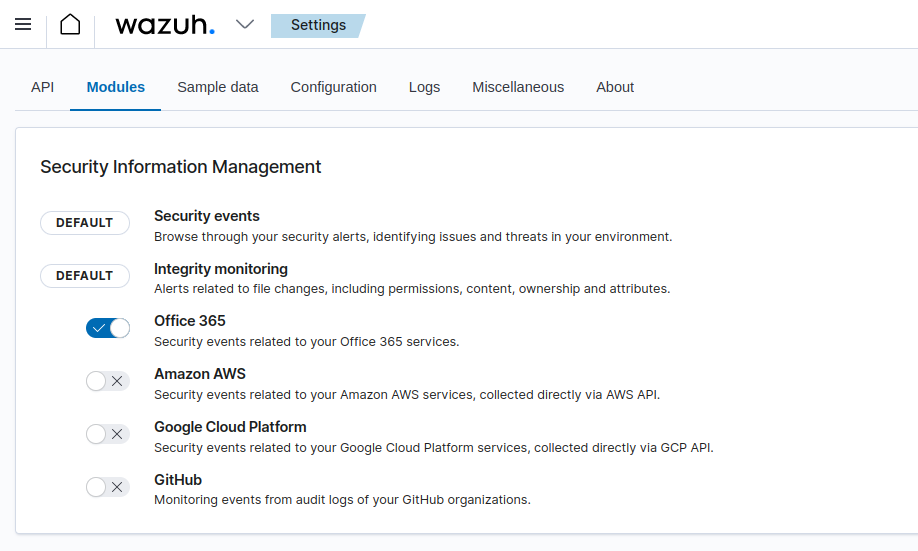Screen dimensions: 918x551
Task: Select the Modules tab
Action: 115,87
